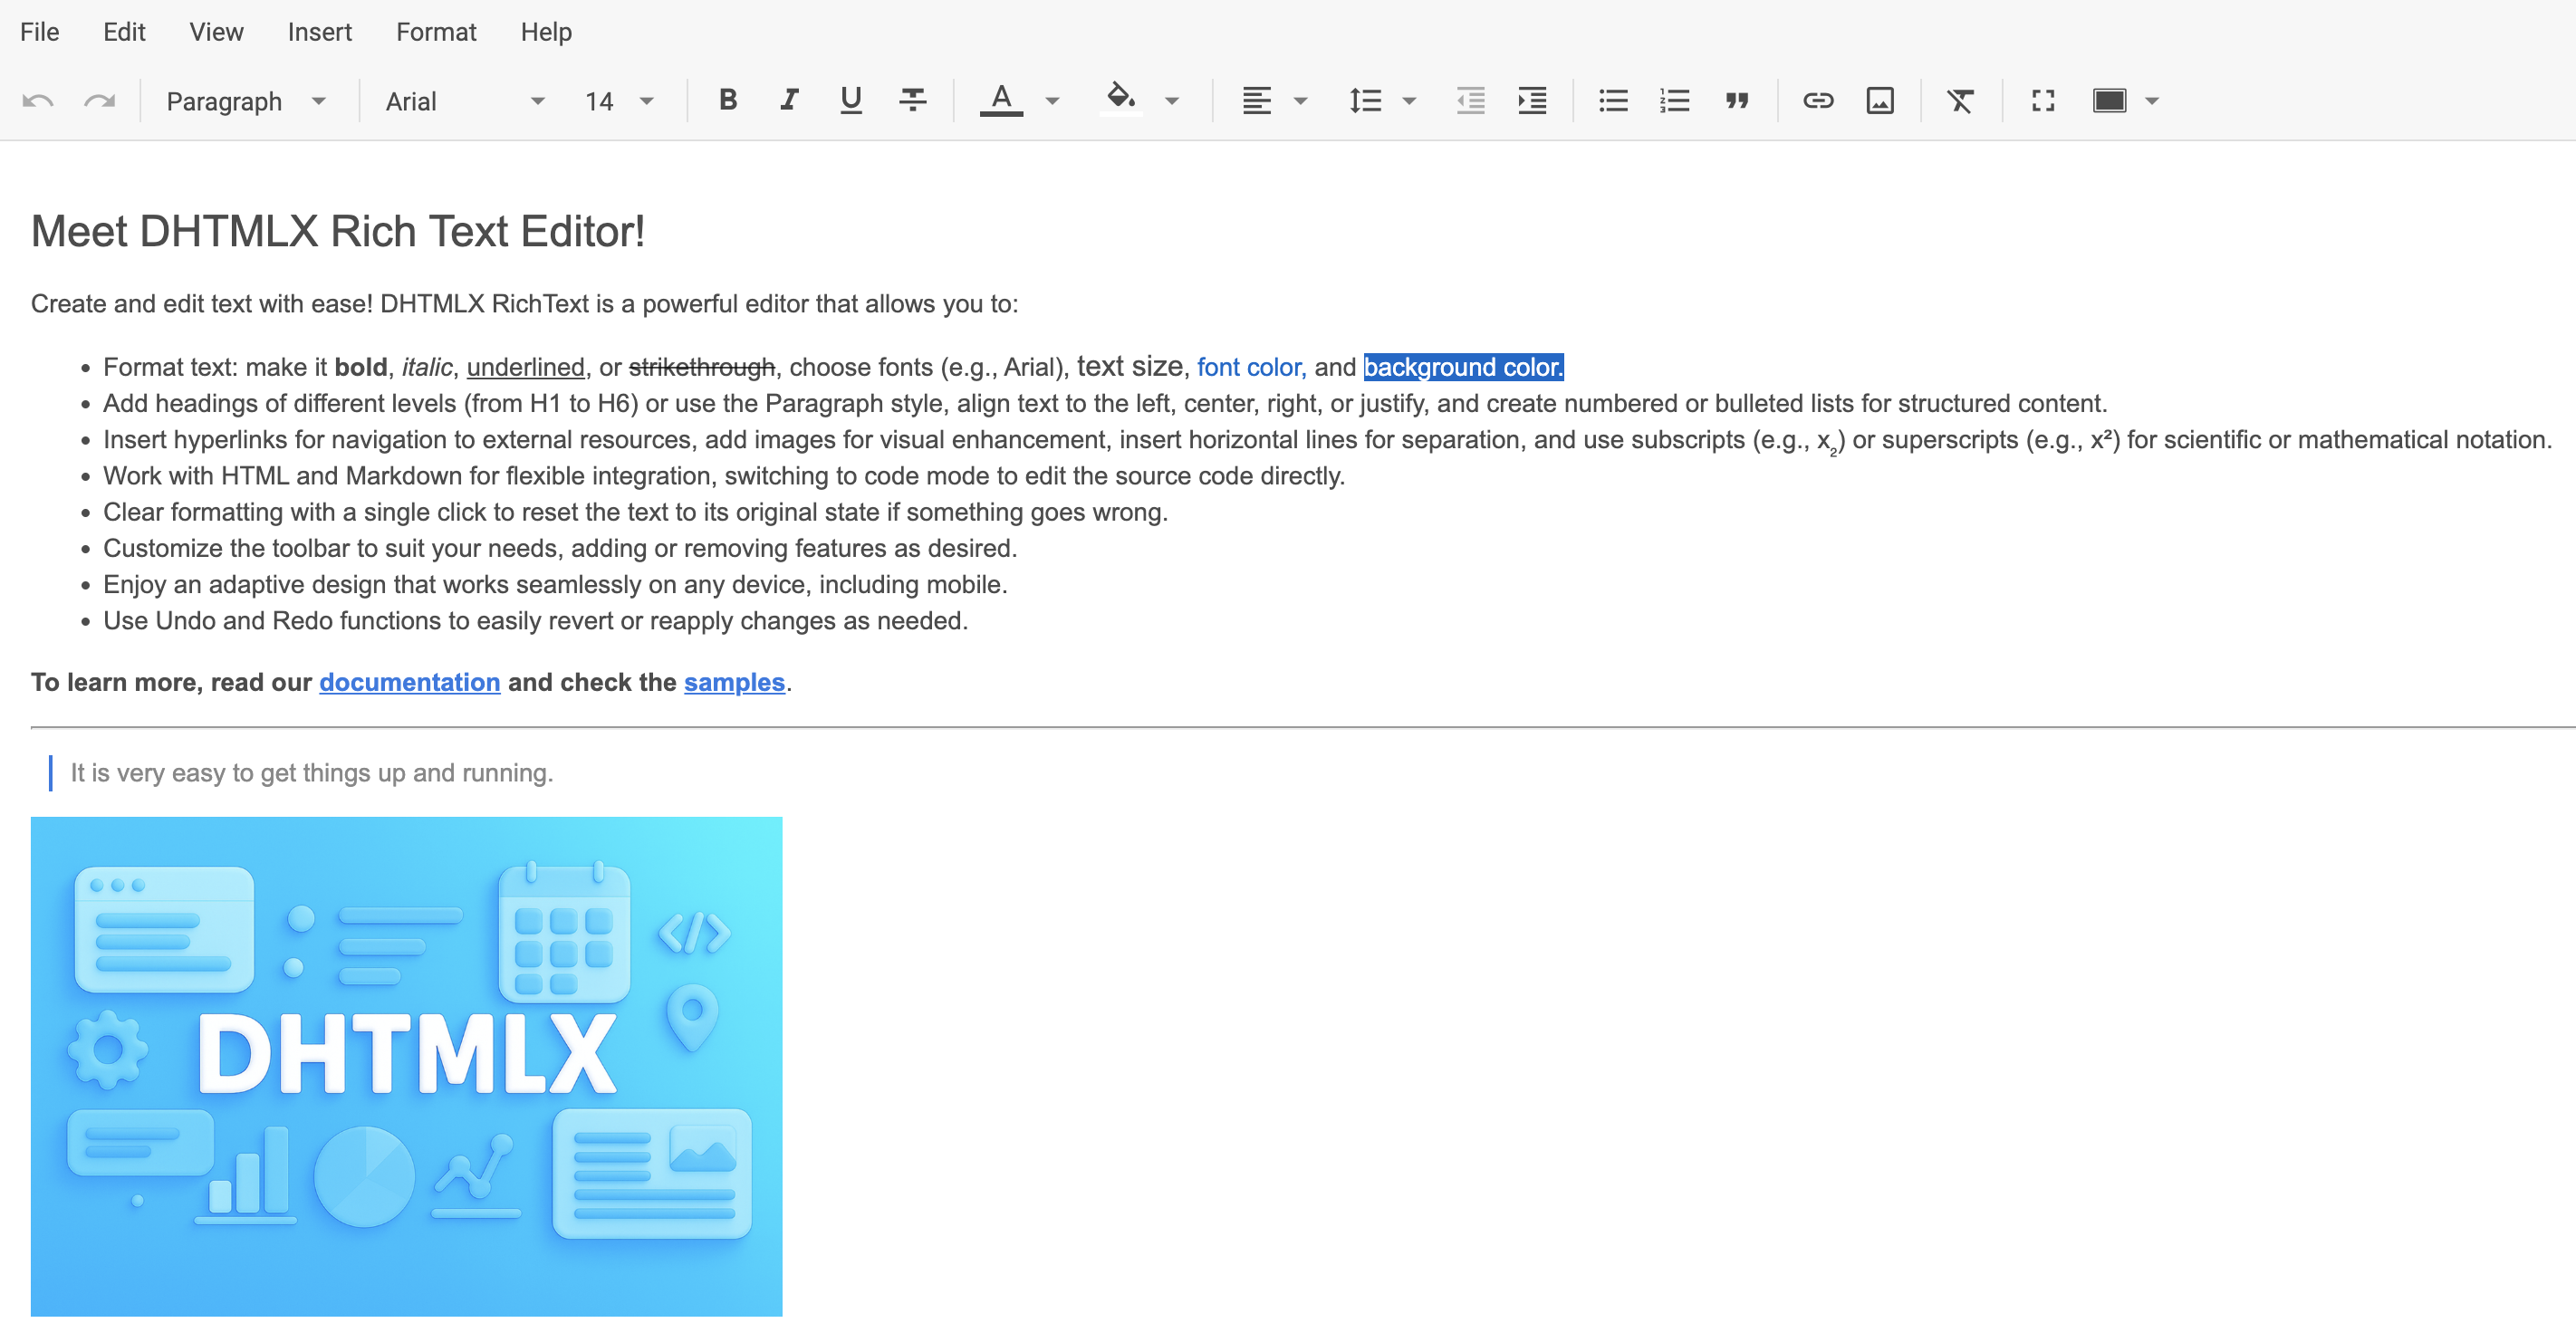Toggle bold formatting button
2576x1342 pixels.
[x=728, y=100]
